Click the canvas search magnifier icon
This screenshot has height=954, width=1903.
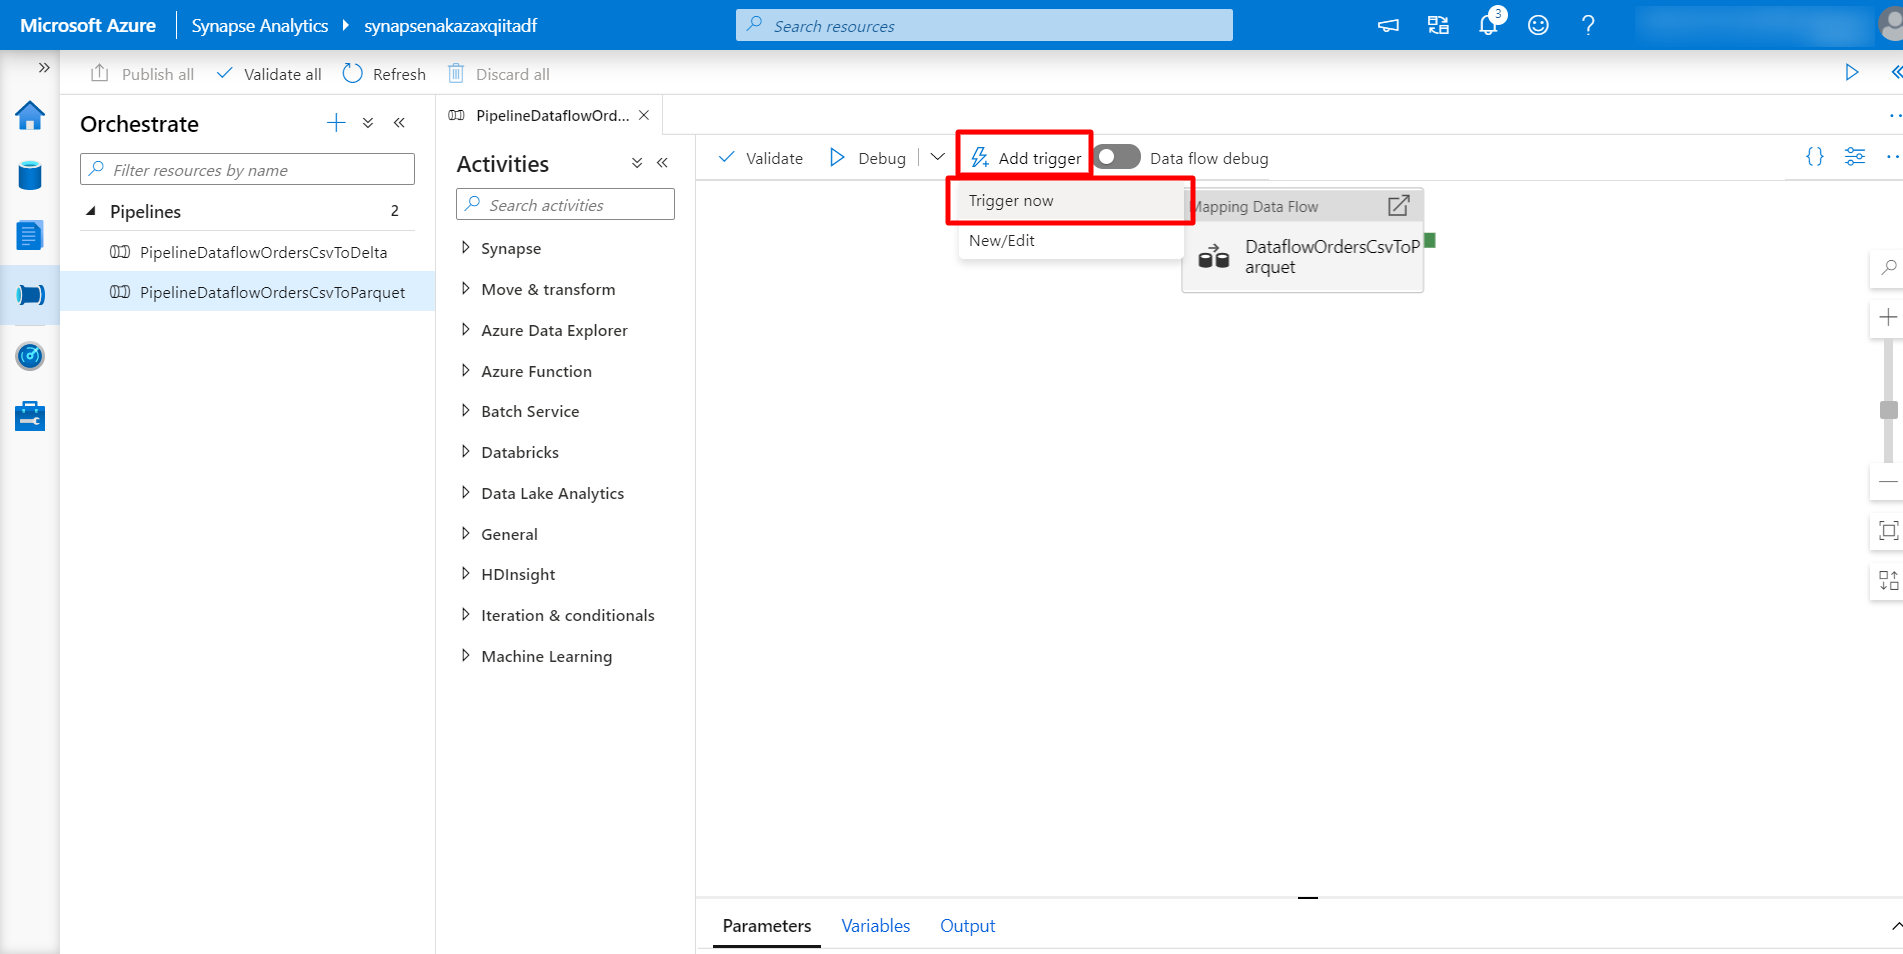tap(1888, 268)
